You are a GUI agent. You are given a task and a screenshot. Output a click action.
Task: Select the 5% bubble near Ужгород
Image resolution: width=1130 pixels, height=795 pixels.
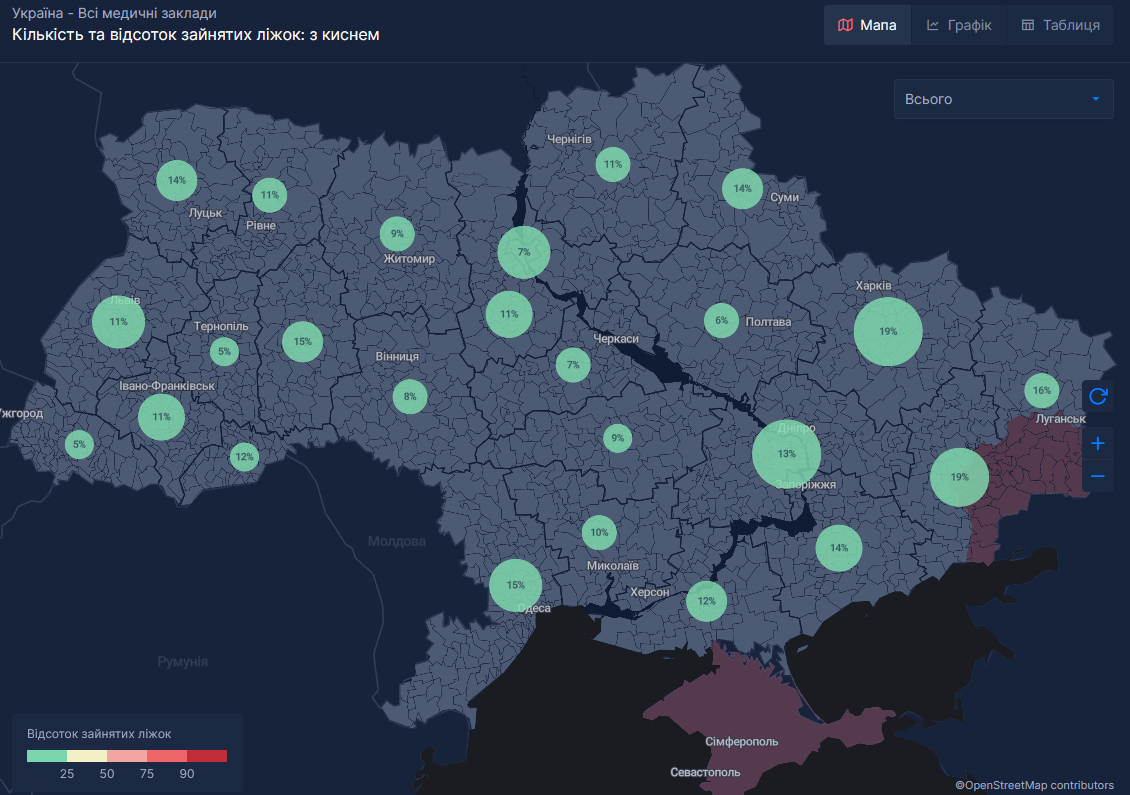79,445
